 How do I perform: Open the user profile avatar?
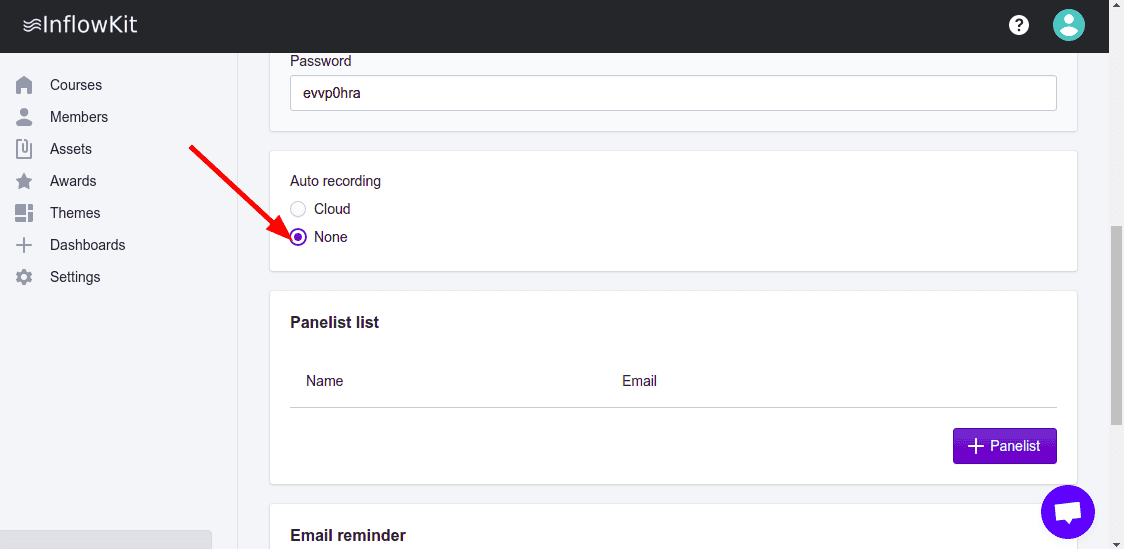(x=1069, y=25)
